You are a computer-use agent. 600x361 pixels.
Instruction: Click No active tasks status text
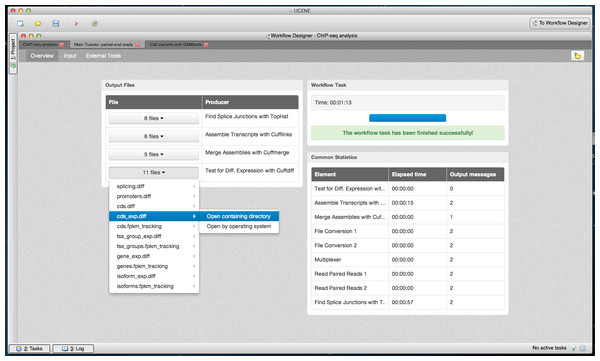549,348
